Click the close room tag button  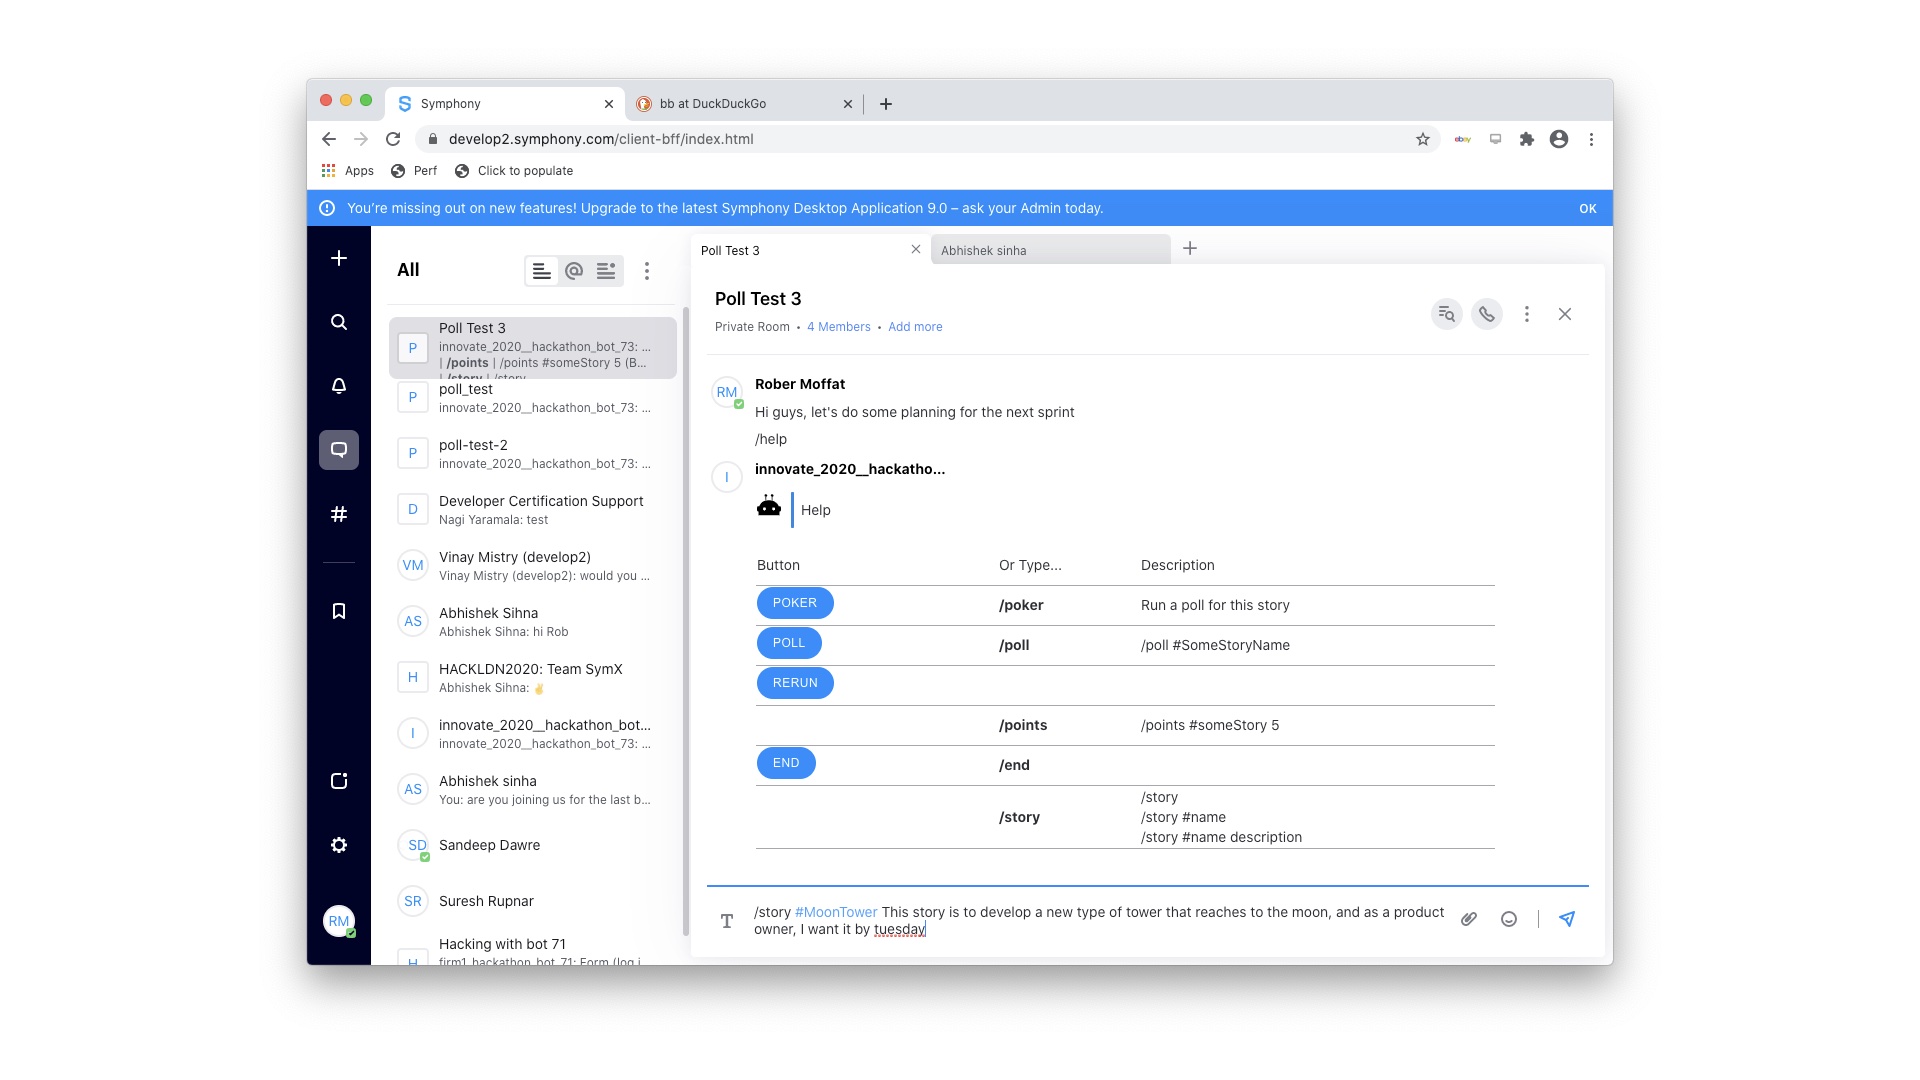point(915,249)
